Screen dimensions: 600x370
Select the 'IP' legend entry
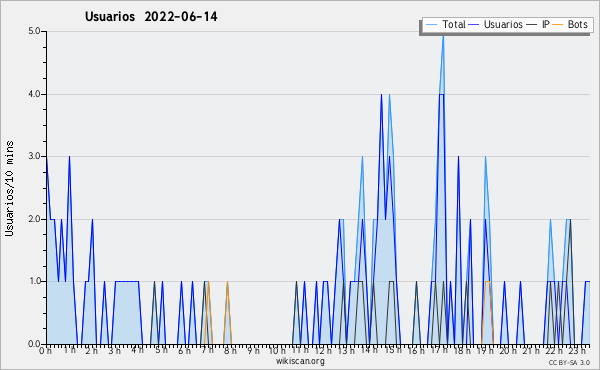tap(538, 24)
